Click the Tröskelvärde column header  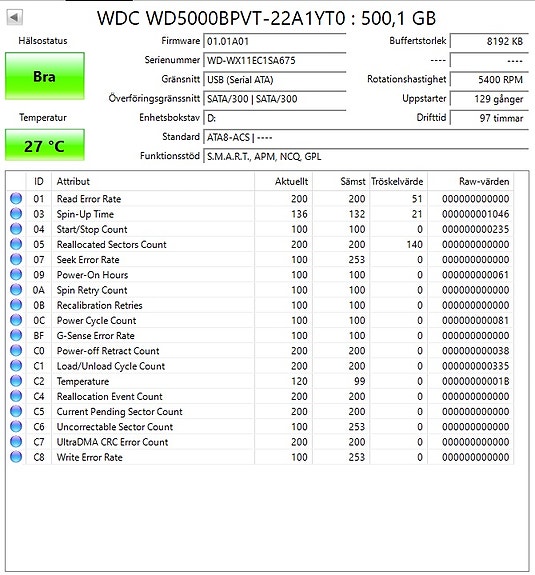[398, 181]
